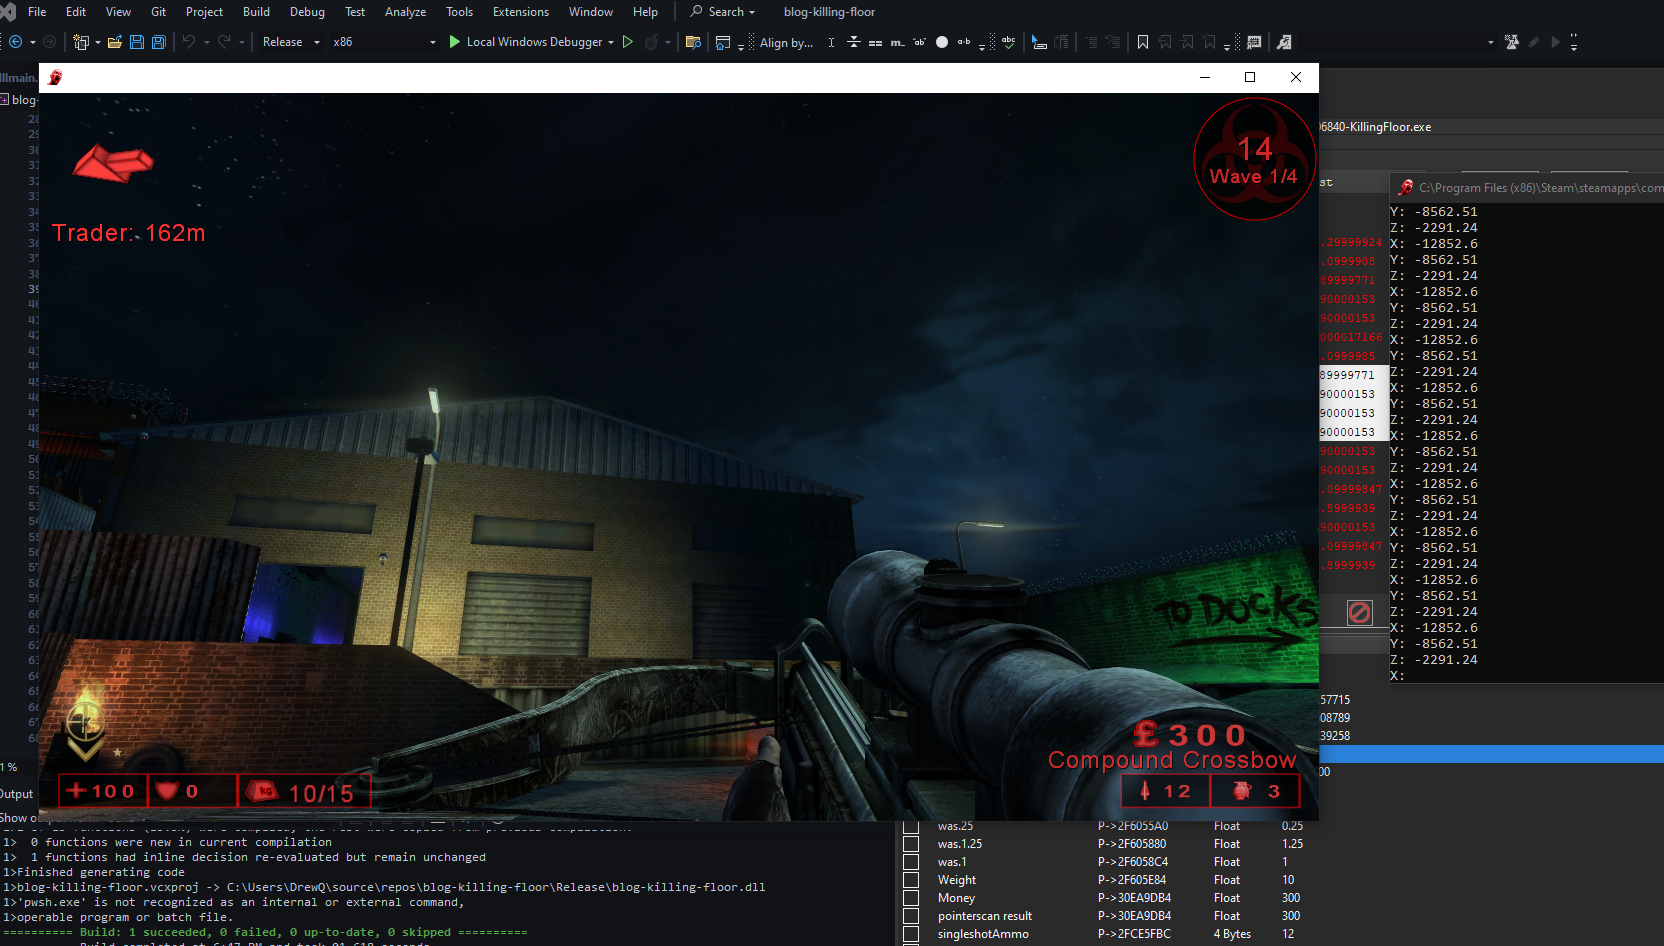Undo the last edit
Screen dimensions: 1664x946
190,42
